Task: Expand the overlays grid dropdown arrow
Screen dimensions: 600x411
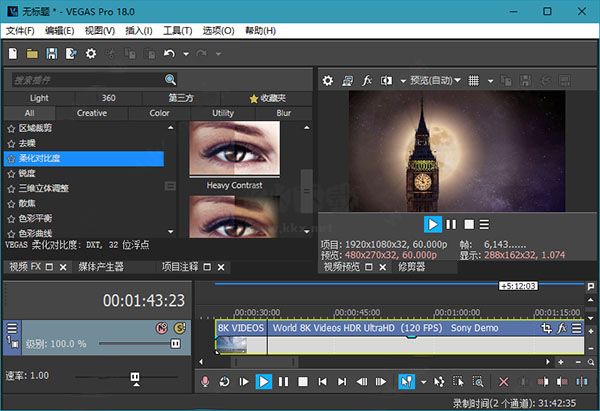Action: coord(490,80)
